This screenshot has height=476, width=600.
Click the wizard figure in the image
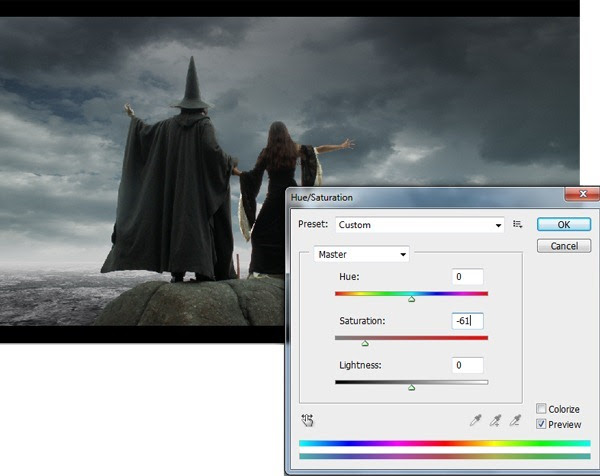pyautogui.click(x=174, y=172)
